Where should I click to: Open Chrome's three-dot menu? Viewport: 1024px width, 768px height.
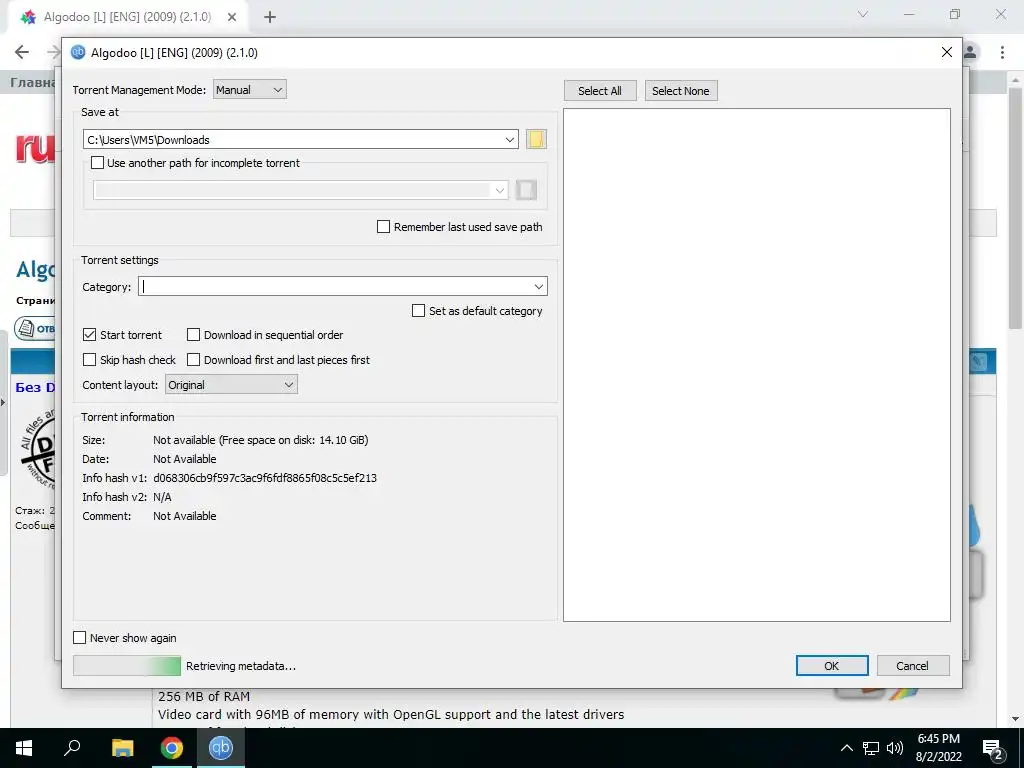tap(1002, 52)
